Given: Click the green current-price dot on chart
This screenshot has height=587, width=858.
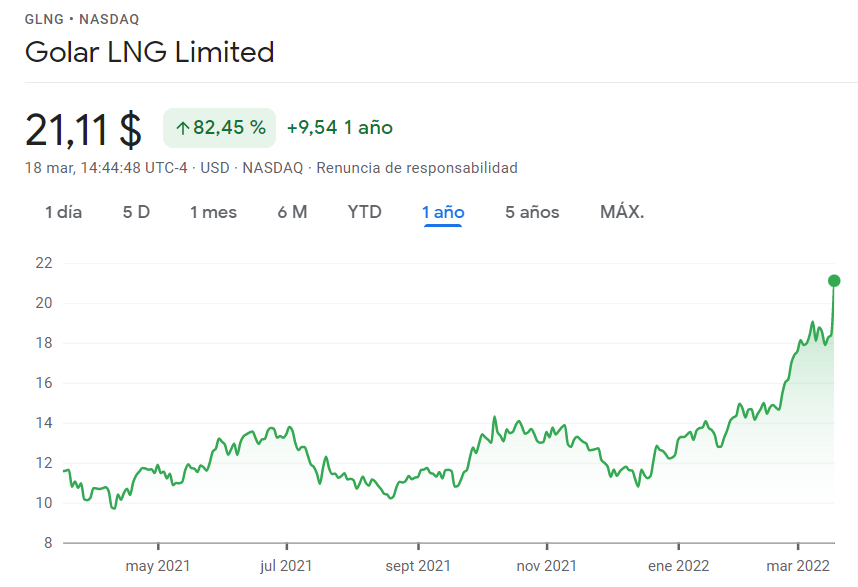Looking at the screenshot, I should pyautogui.click(x=834, y=281).
